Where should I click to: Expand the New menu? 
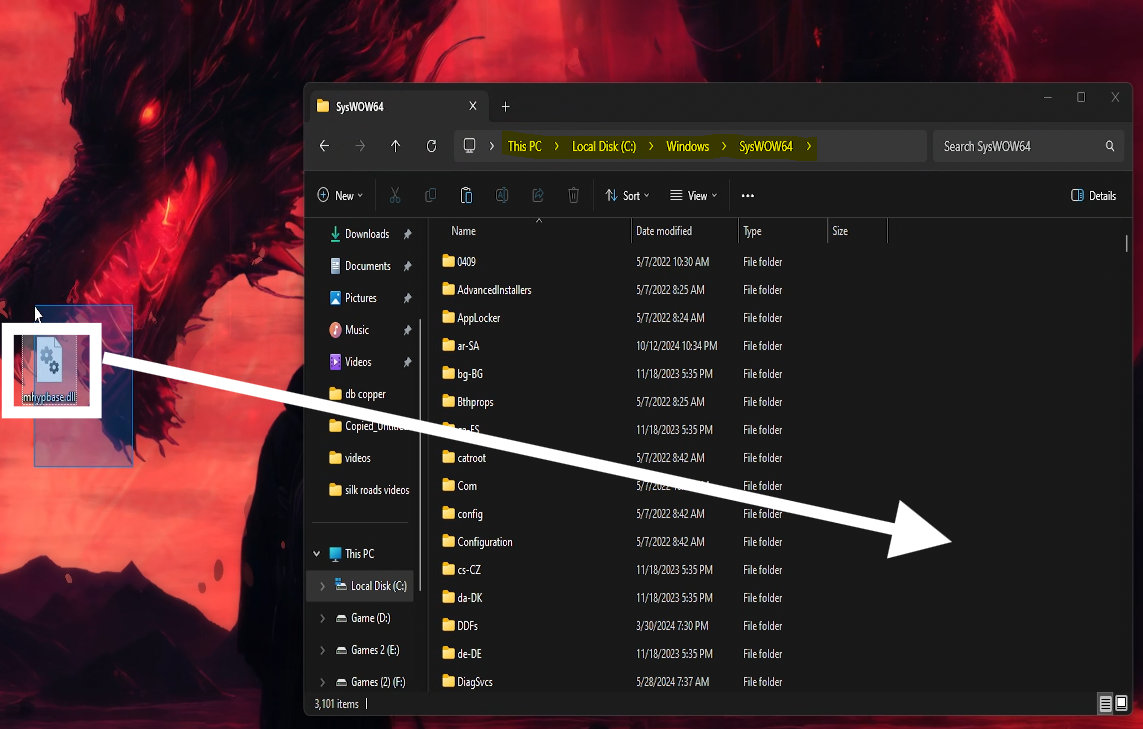click(340, 195)
